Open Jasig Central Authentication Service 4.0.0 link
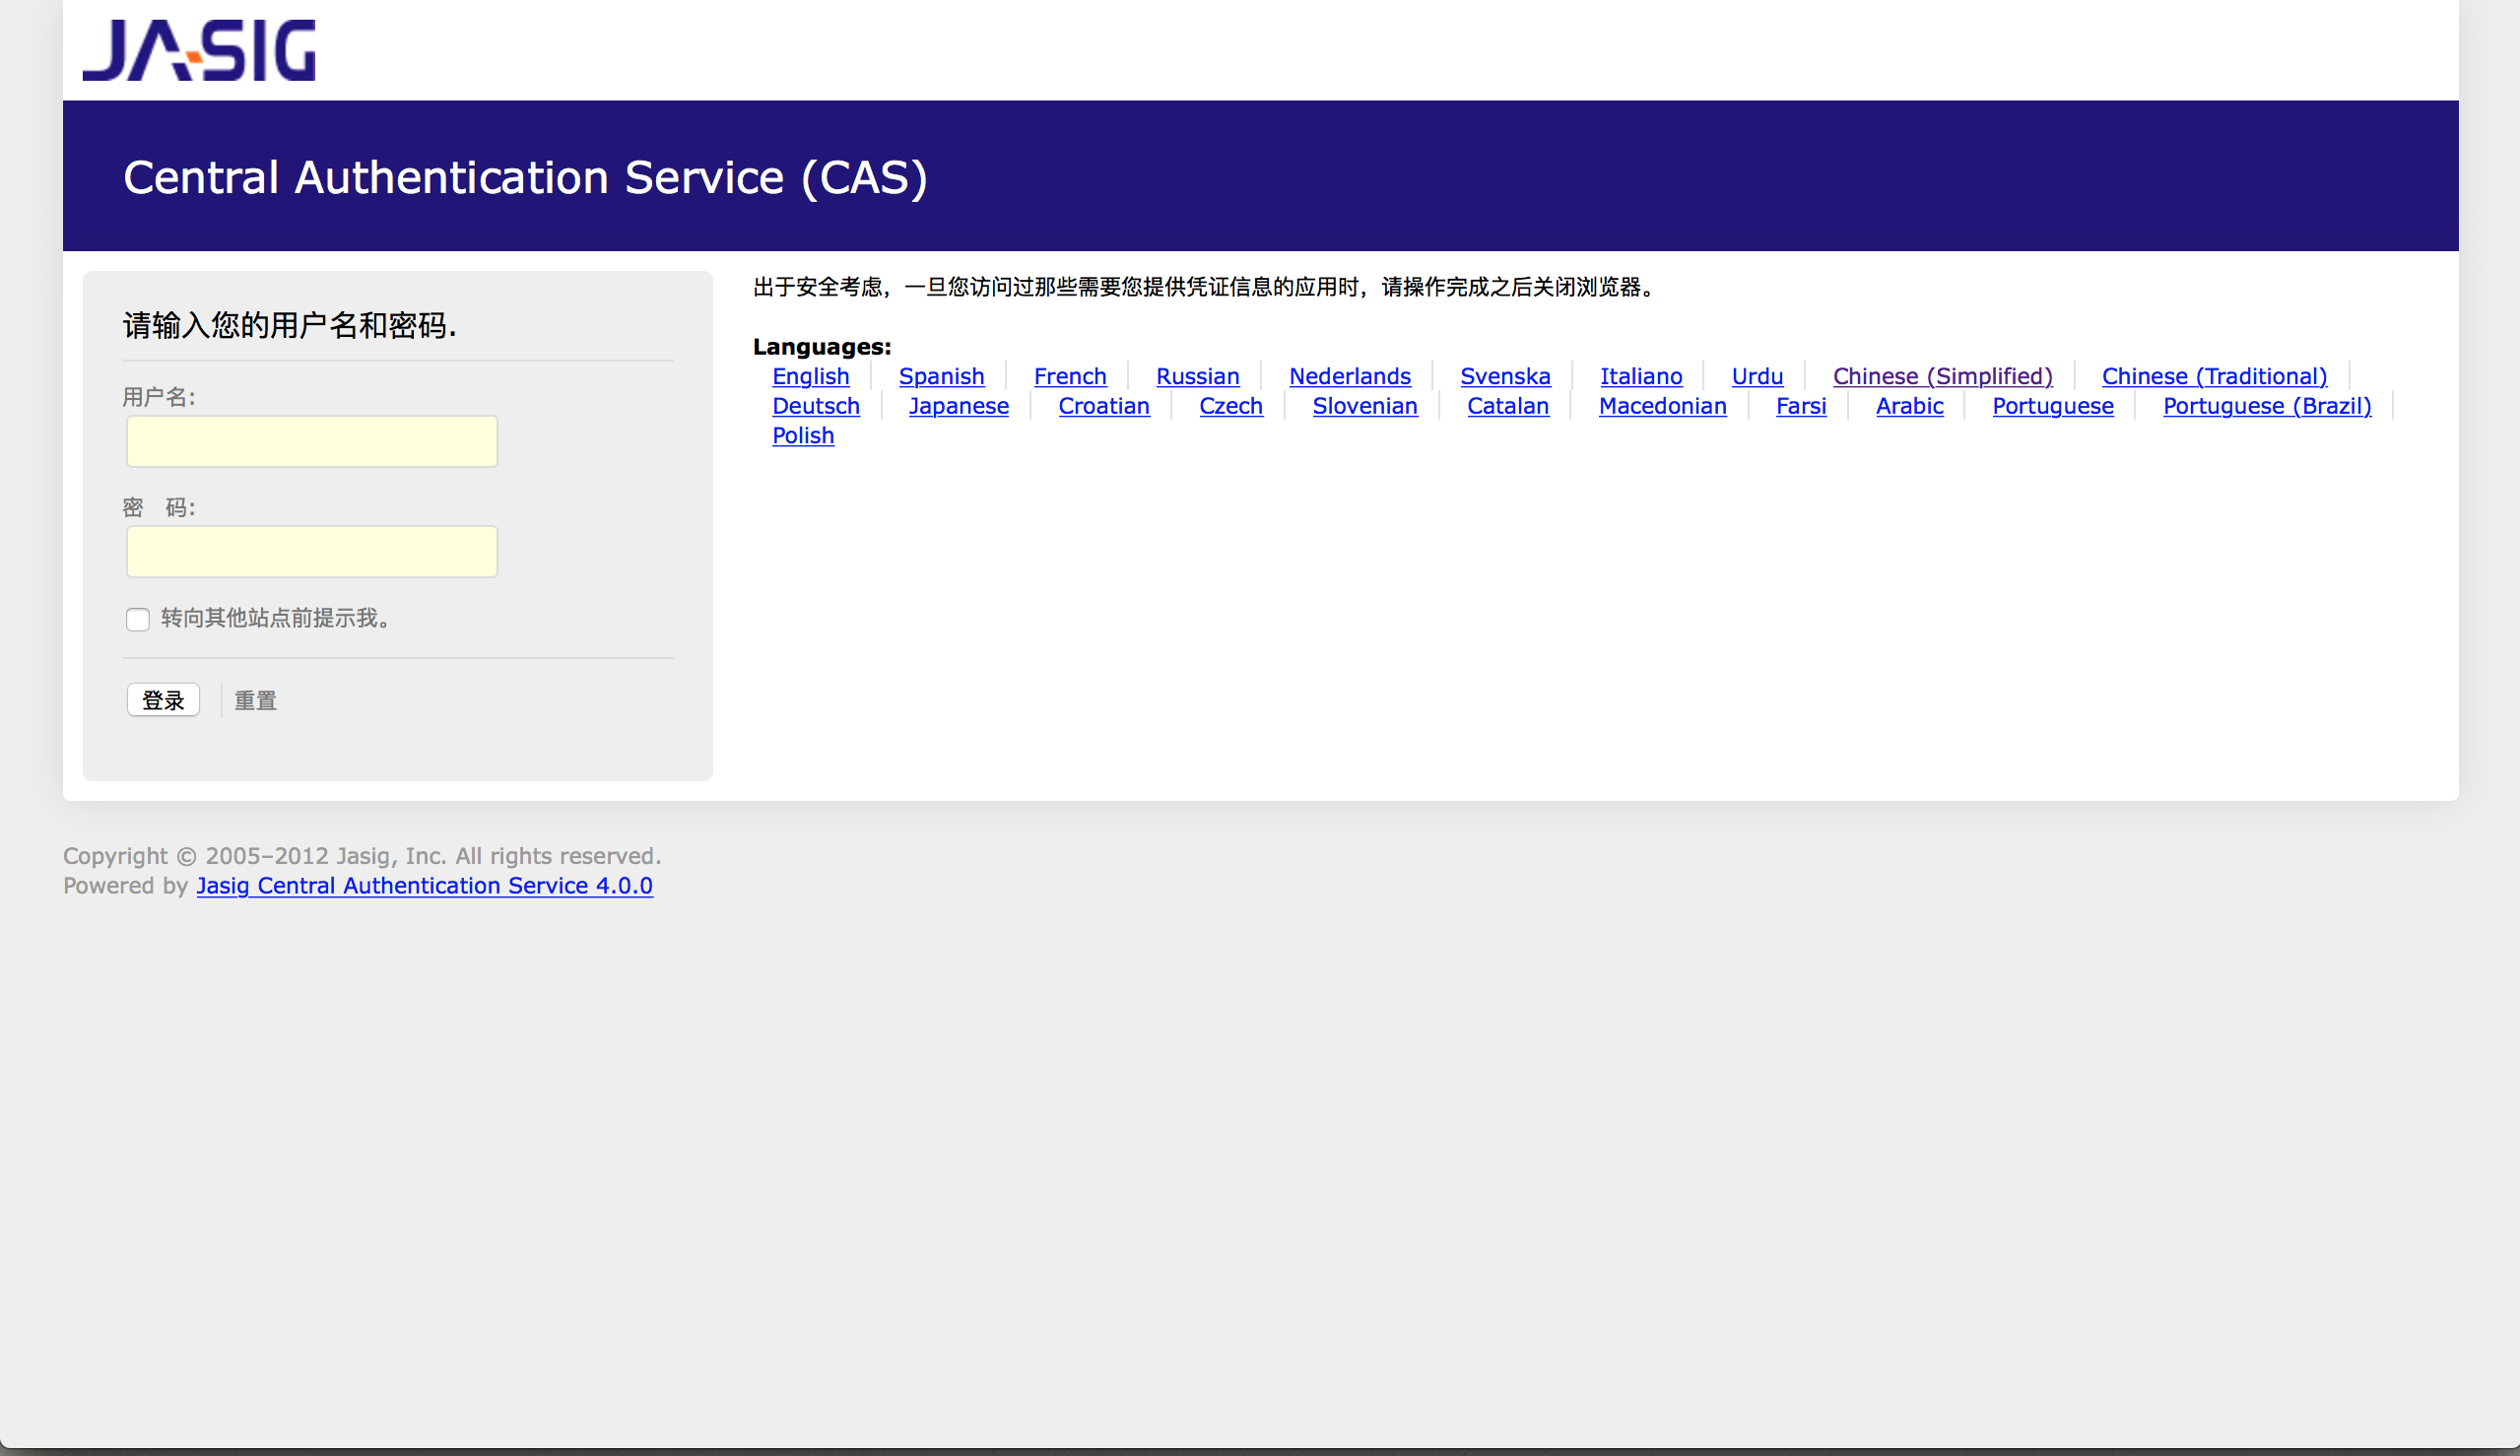This screenshot has height=1456, width=2520. tap(424, 885)
